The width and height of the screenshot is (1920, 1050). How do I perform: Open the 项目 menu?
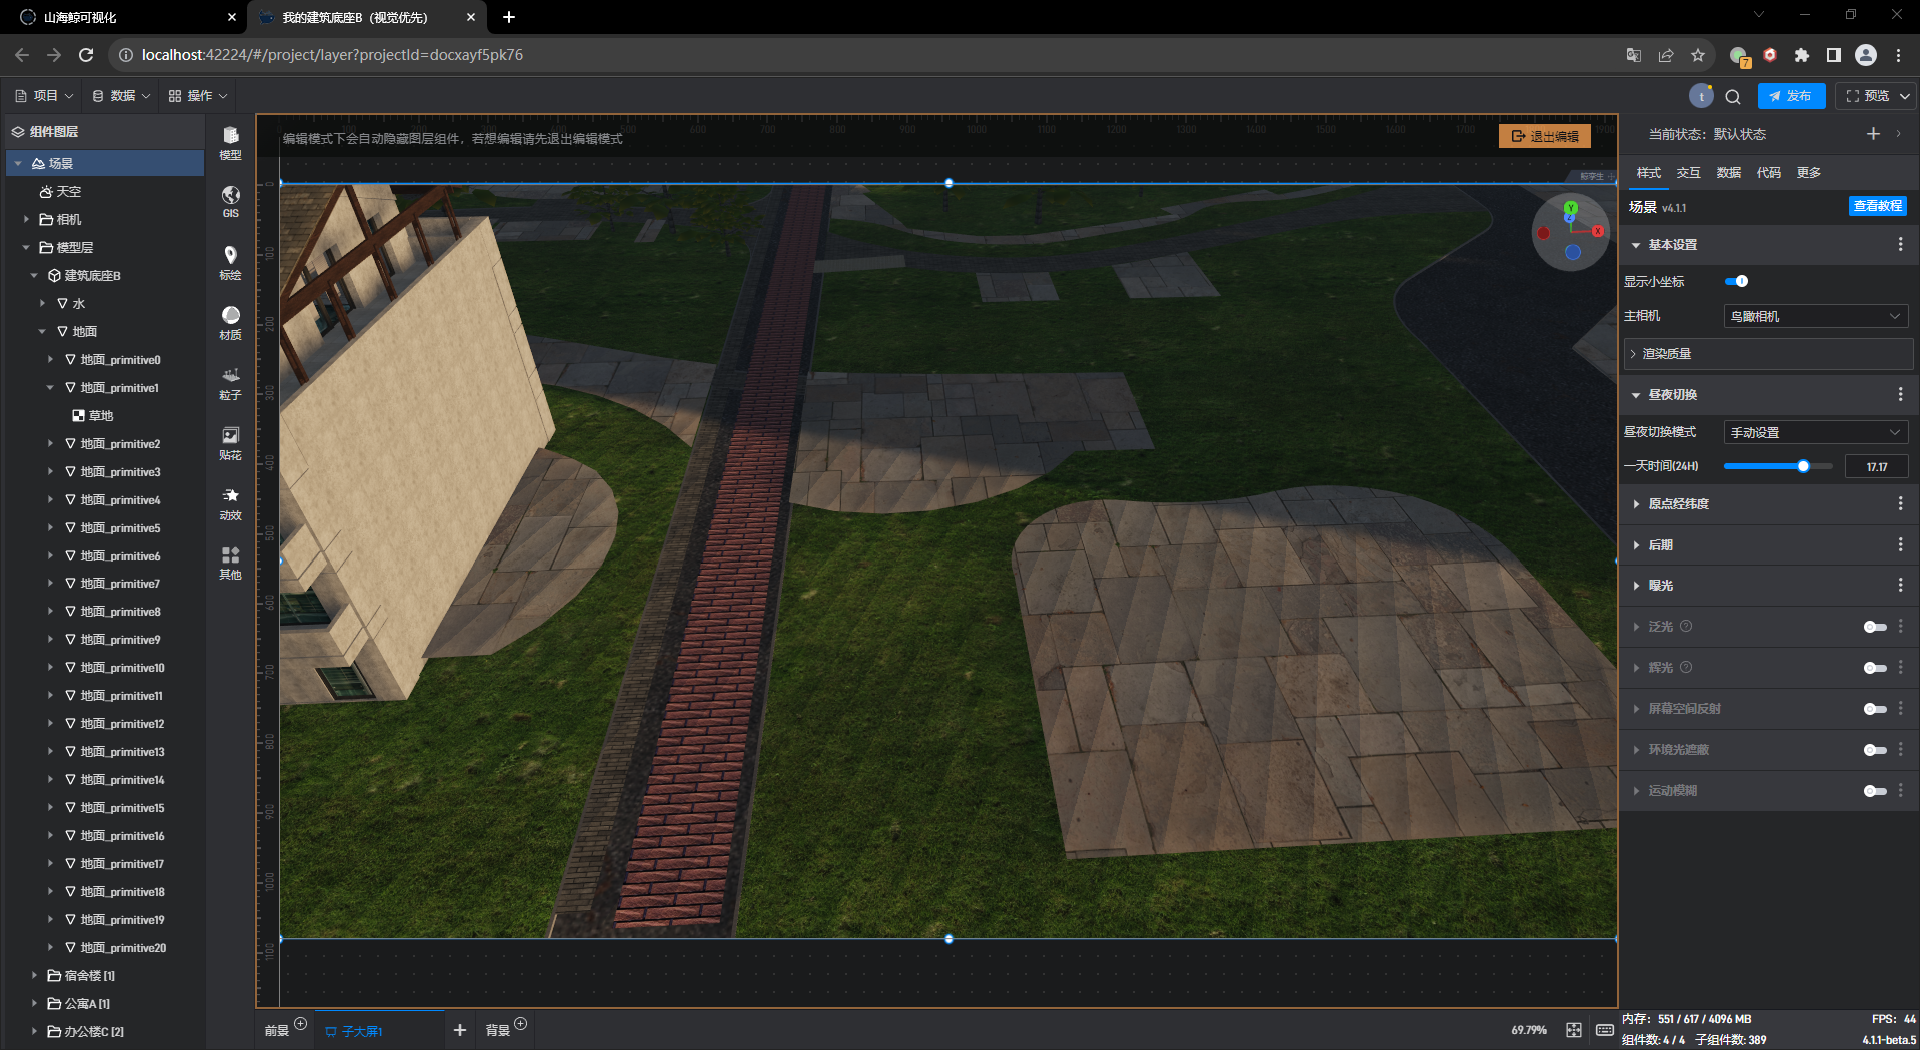[x=45, y=96]
